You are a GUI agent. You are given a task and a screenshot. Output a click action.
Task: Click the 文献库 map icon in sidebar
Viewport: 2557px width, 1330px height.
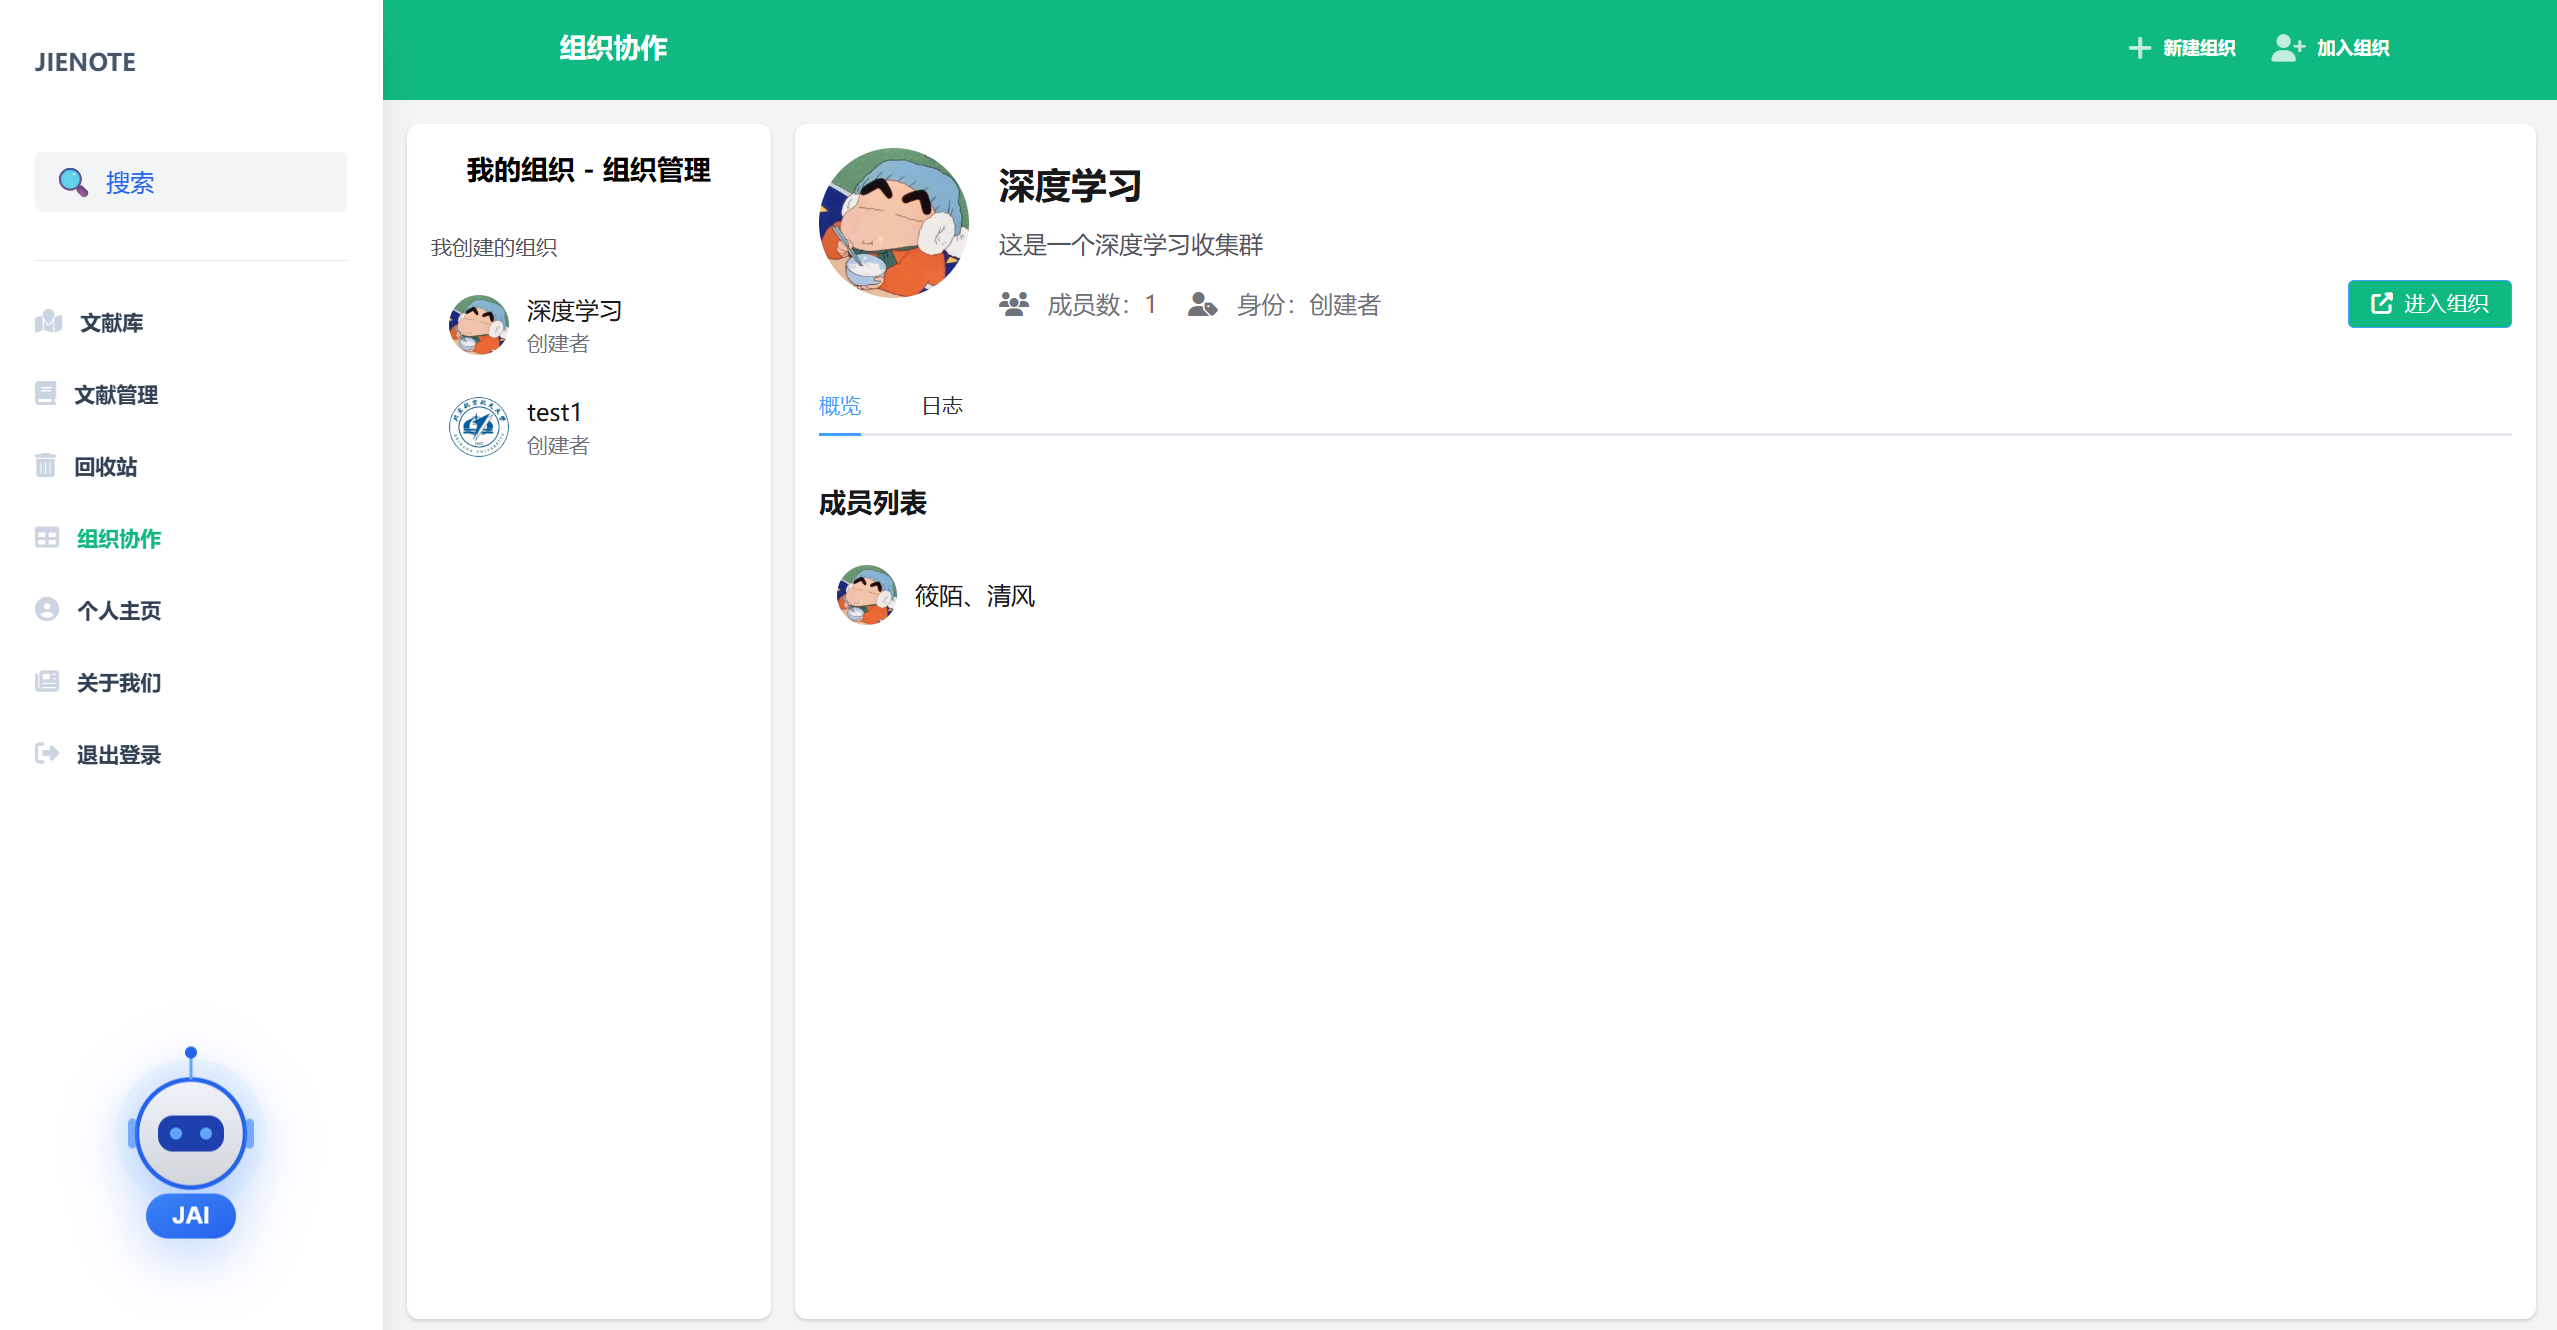pyautogui.click(x=48, y=322)
